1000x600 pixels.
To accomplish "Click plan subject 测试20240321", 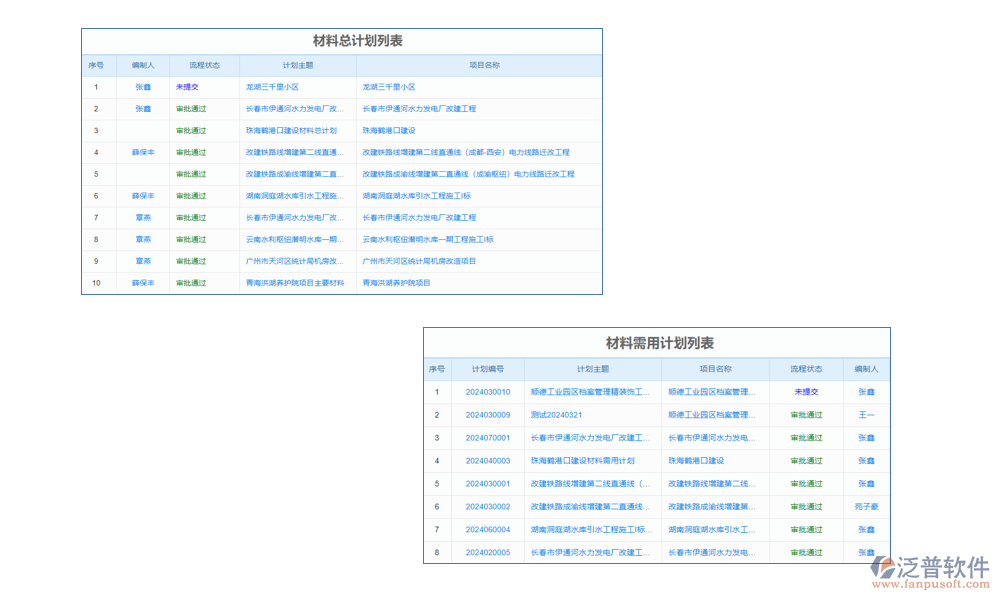I will pyautogui.click(x=556, y=415).
